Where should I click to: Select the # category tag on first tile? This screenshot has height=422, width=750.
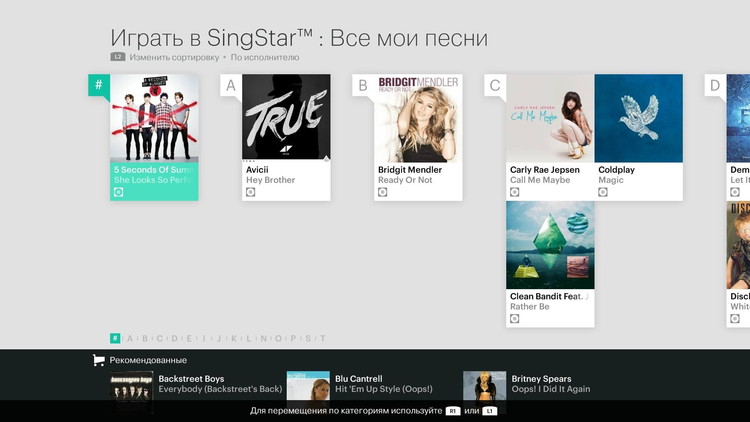pyautogui.click(x=98, y=85)
